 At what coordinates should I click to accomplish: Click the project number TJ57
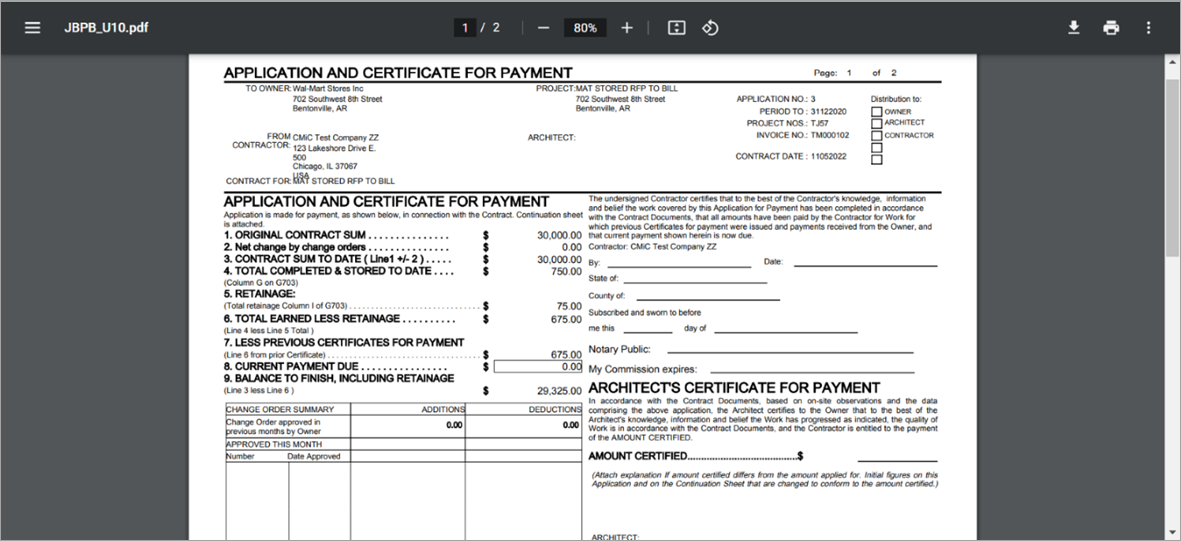coord(819,123)
